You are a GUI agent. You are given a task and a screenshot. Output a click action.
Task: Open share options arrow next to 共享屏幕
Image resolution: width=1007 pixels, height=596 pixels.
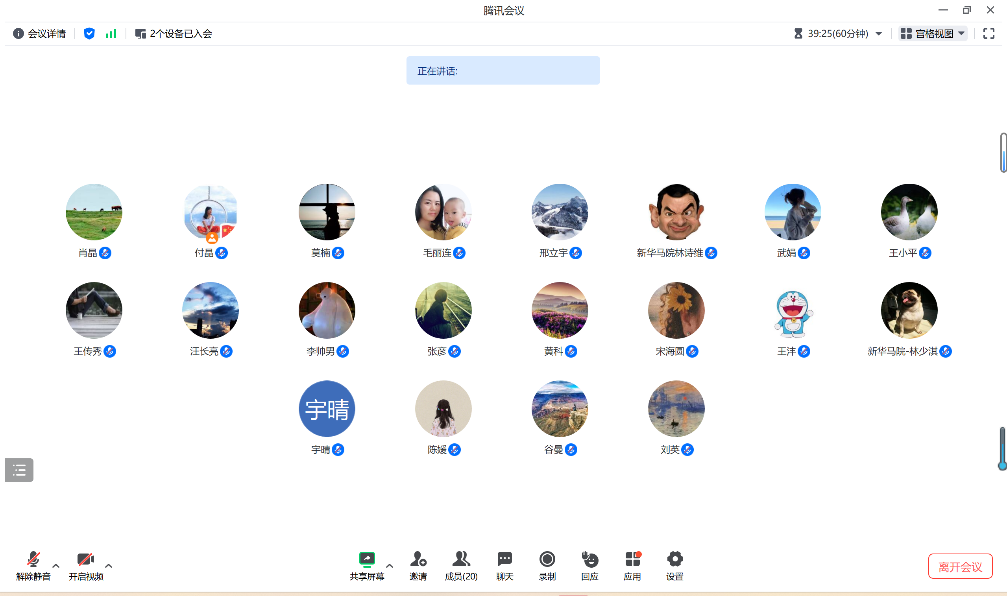tap(389, 565)
